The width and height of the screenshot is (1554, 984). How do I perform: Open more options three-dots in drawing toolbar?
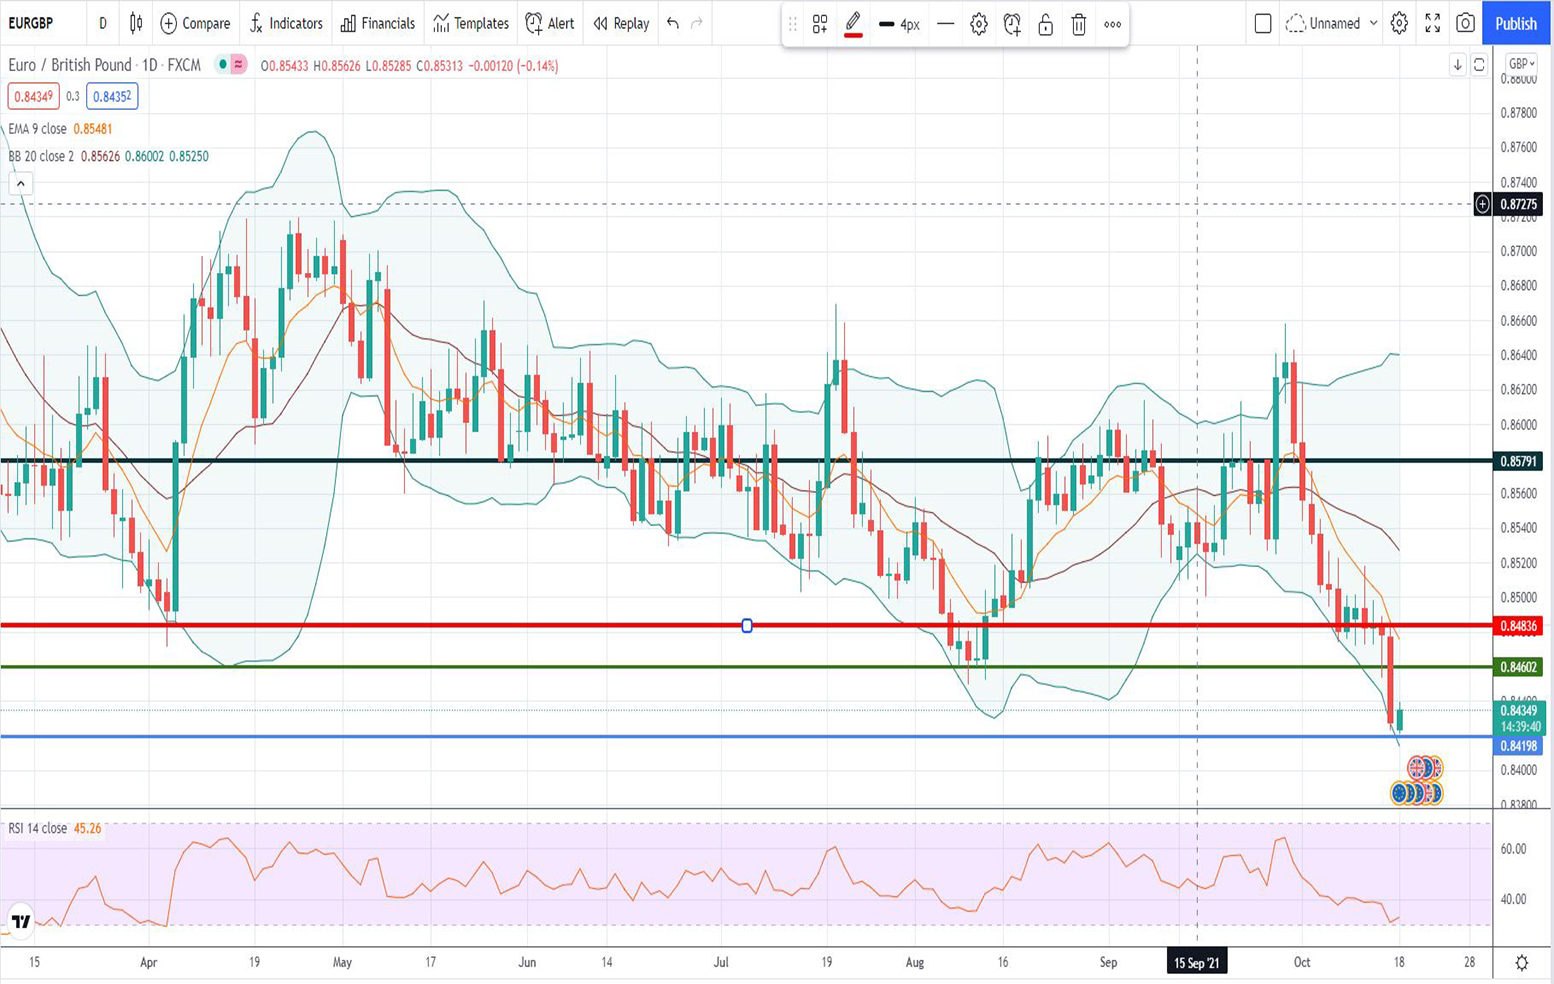click(1112, 25)
